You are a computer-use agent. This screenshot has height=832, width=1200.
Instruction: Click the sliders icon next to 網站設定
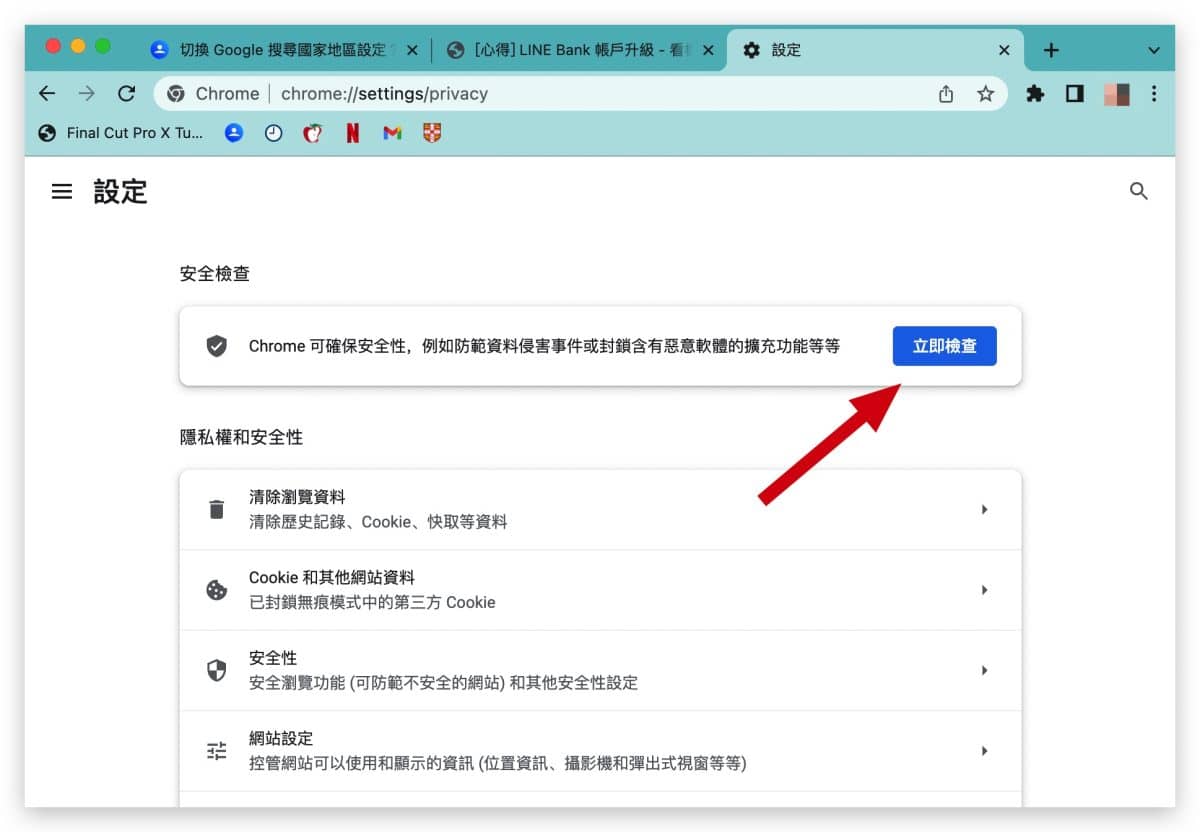tap(217, 751)
